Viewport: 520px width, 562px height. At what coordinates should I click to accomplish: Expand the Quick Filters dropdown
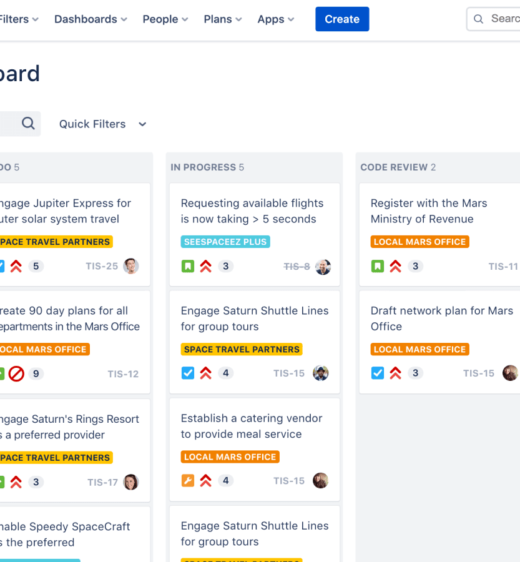point(103,124)
